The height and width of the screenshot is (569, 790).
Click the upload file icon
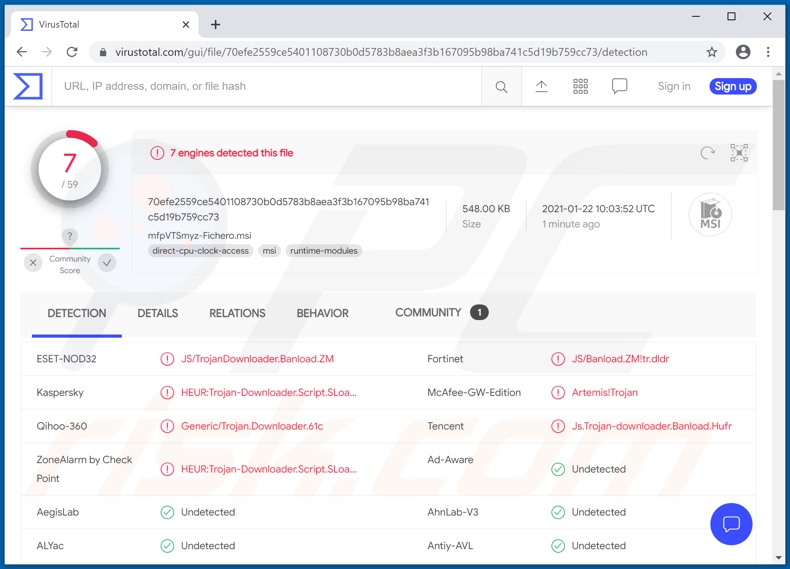tap(541, 86)
